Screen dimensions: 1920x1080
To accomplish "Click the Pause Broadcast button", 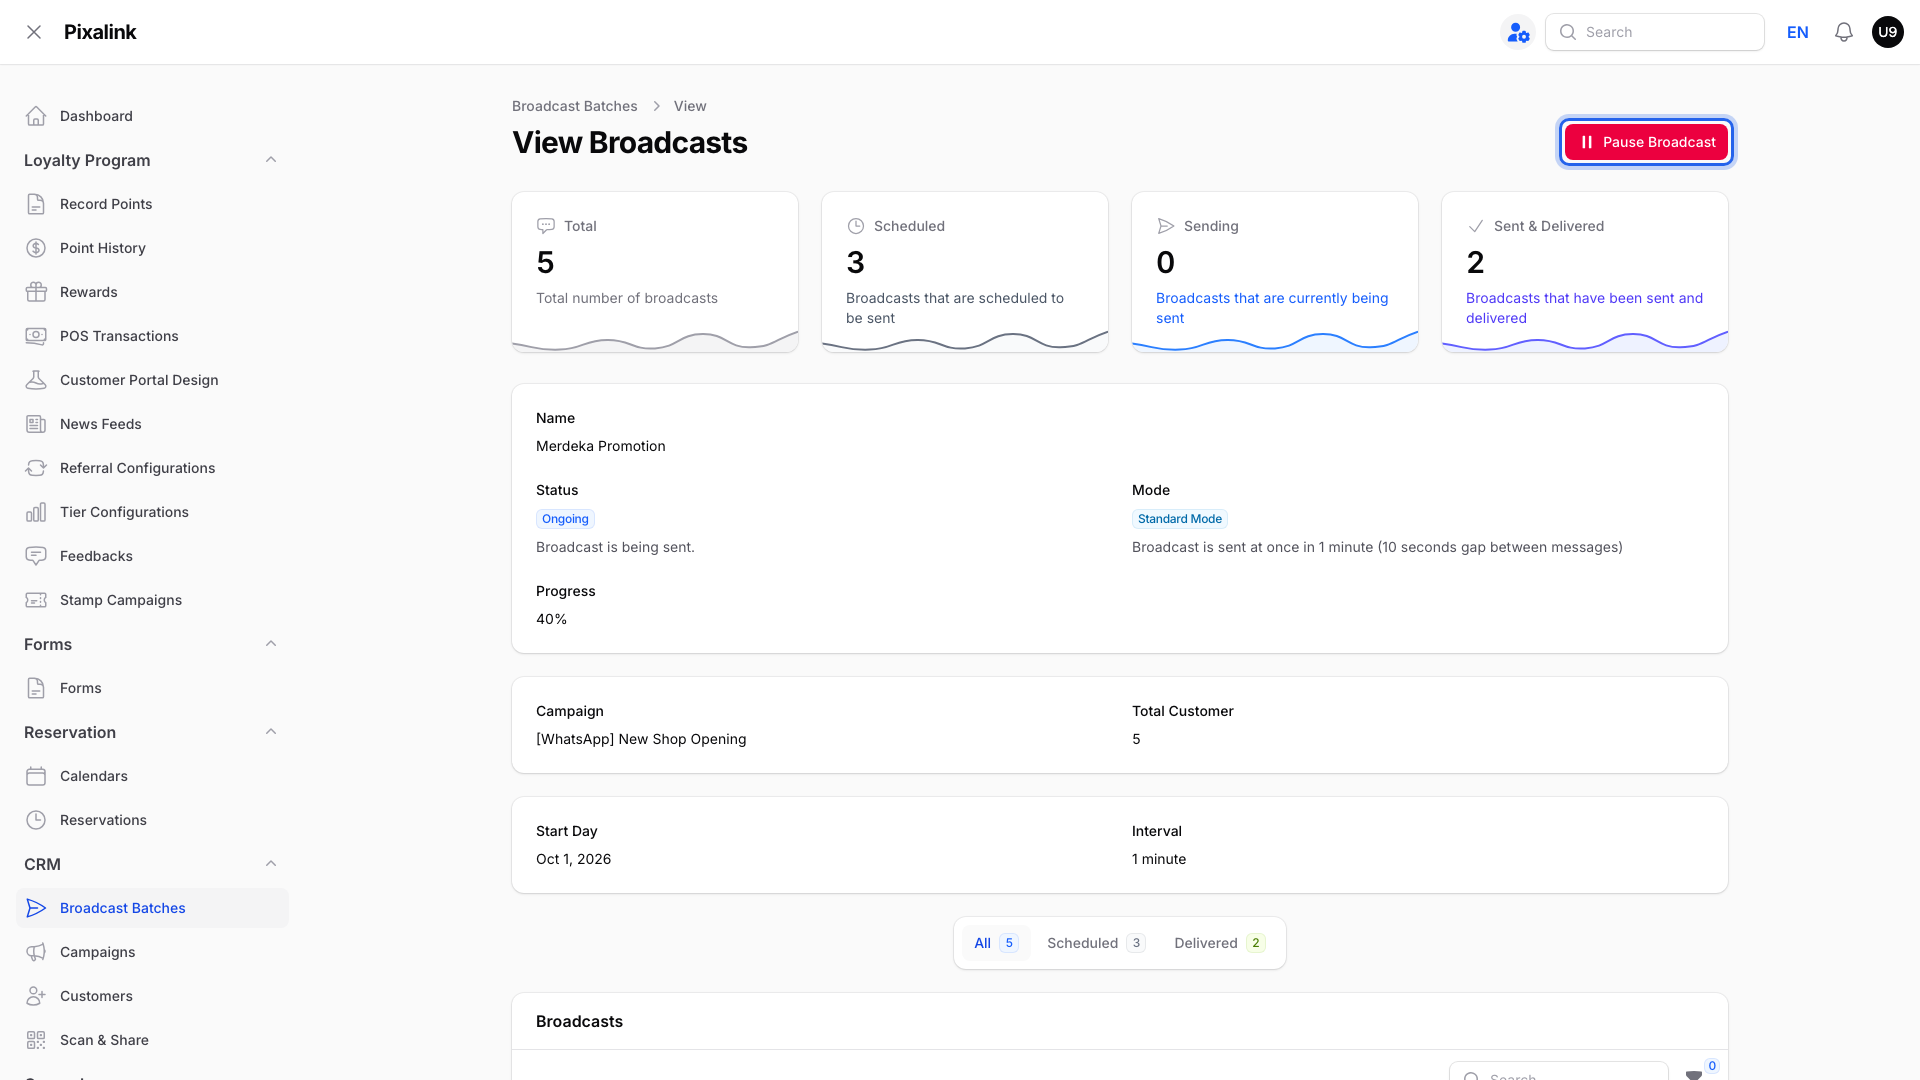I will [x=1646, y=142].
